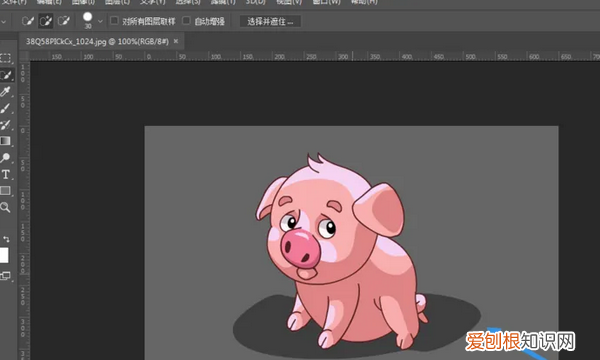Choose Subtract from Selection mode
Image resolution: width=600 pixels, height=360 pixels.
pos(64,21)
